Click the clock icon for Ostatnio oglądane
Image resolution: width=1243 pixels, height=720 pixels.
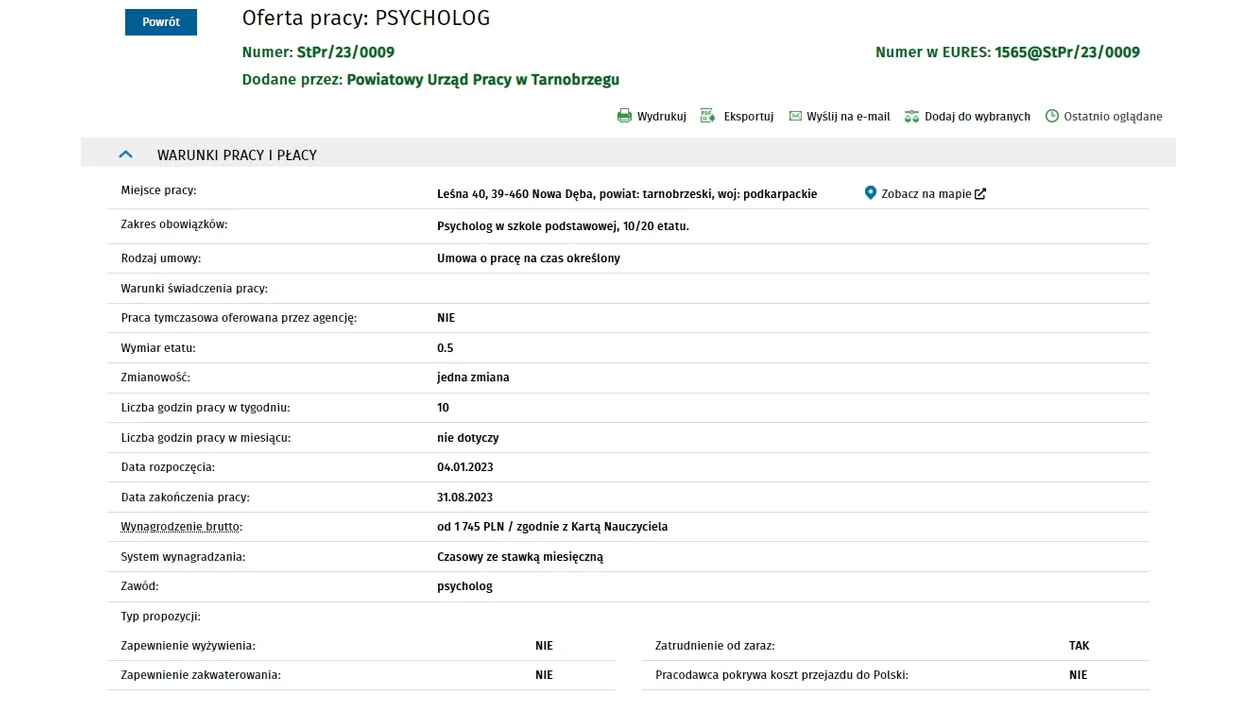pyautogui.click(x=1052, y=116)
